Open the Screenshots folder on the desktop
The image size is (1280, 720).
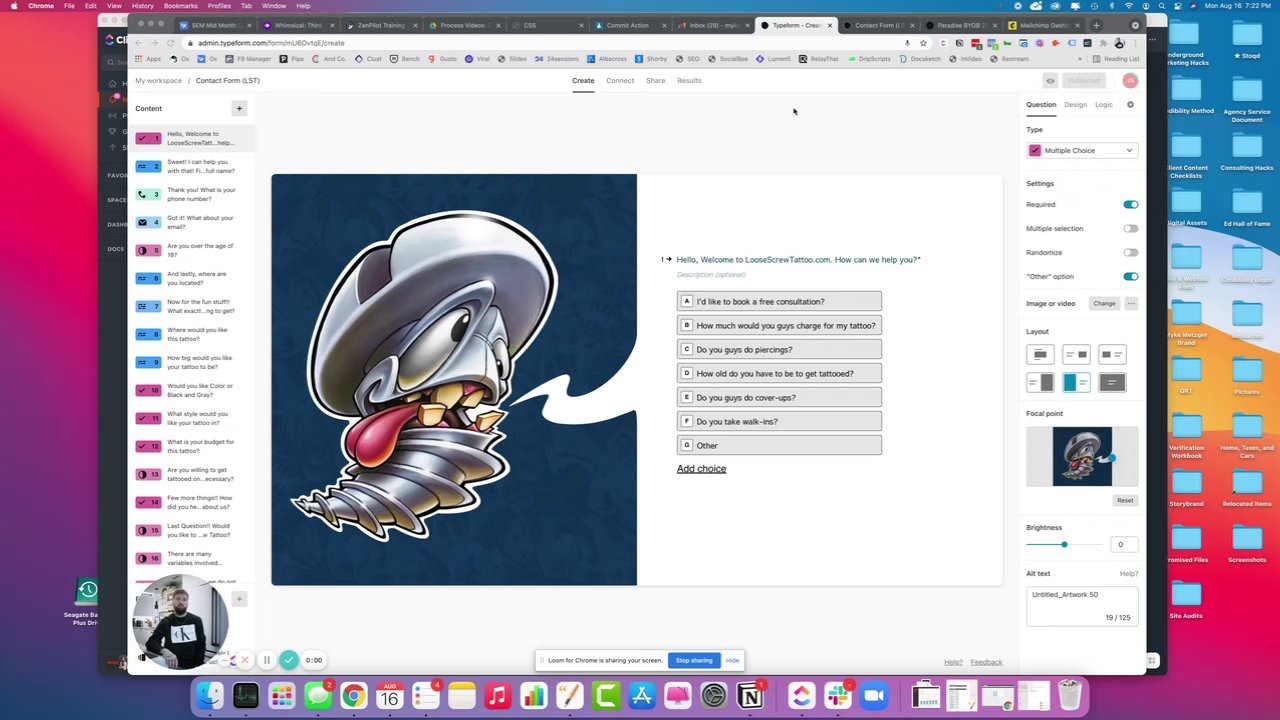(x=1246, y=545)
